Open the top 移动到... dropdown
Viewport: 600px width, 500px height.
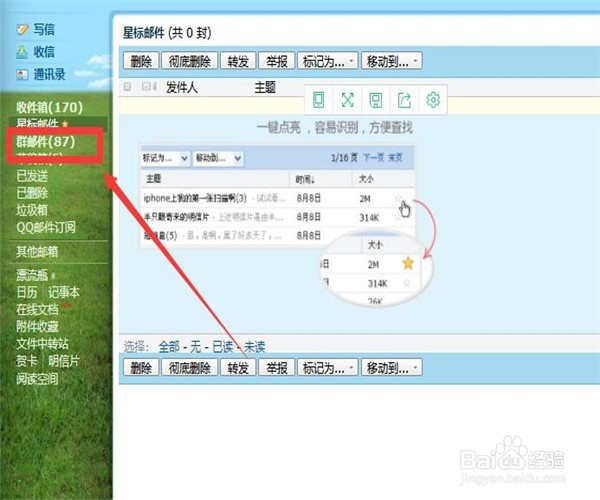tap(392, 61)
